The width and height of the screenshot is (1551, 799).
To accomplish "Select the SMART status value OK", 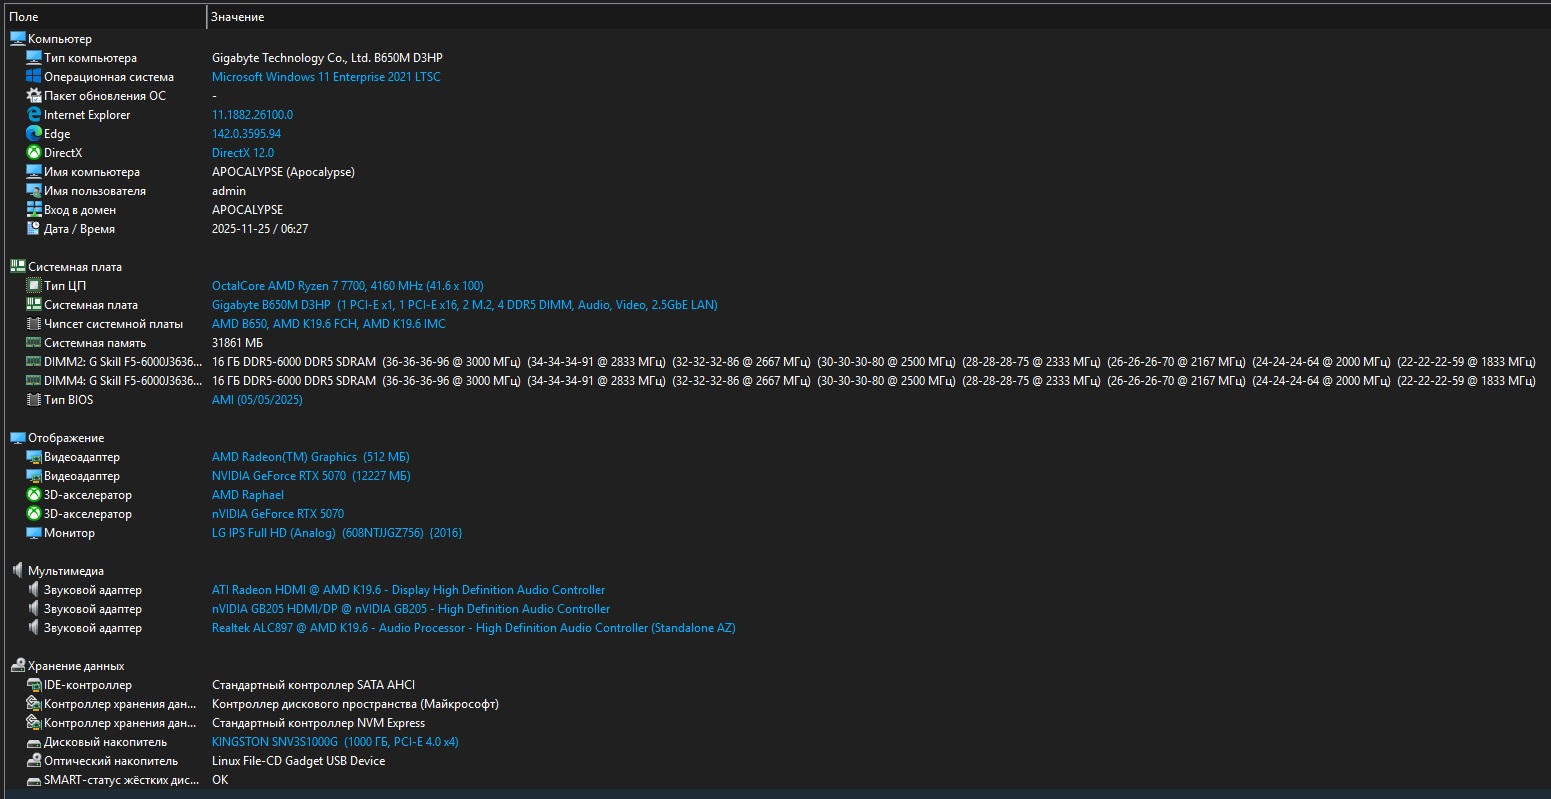I will 220,780.
